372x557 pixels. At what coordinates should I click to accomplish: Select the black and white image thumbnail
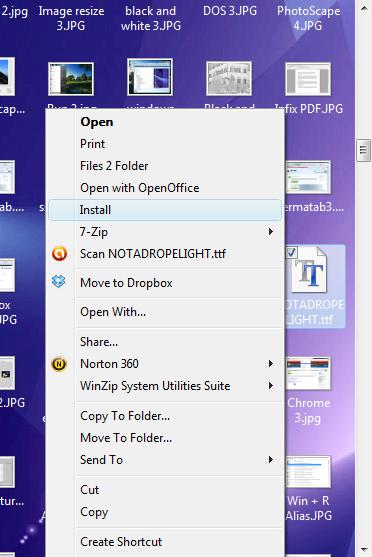coord(229,79)
